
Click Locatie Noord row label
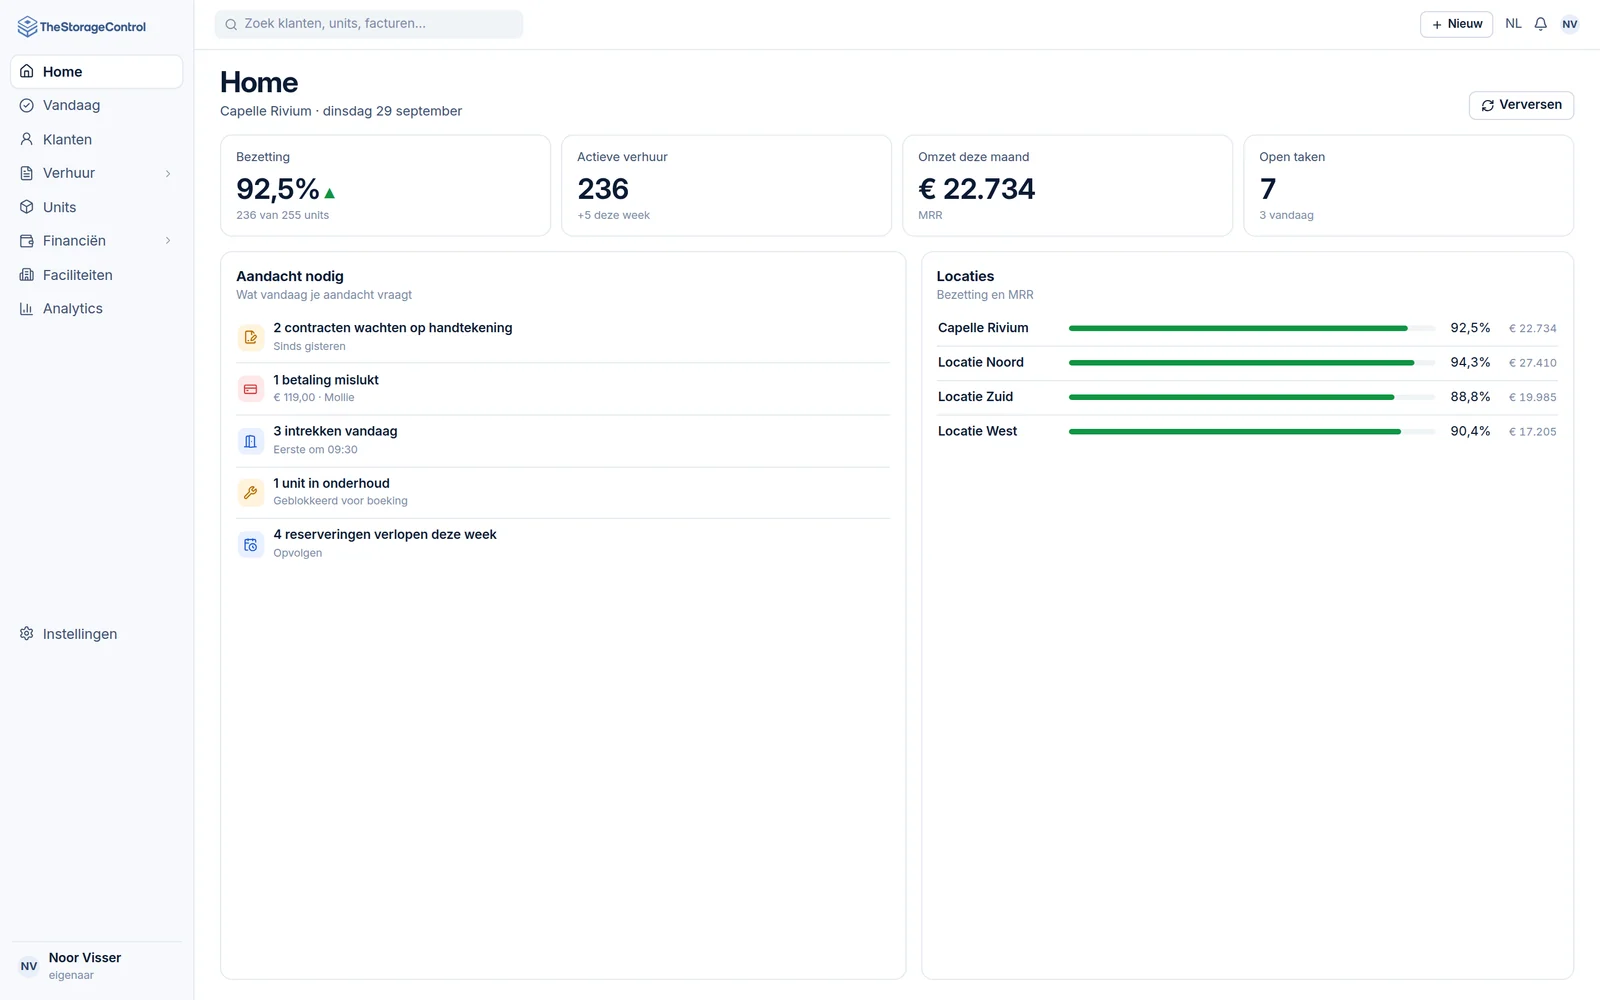tap(981, 362)
